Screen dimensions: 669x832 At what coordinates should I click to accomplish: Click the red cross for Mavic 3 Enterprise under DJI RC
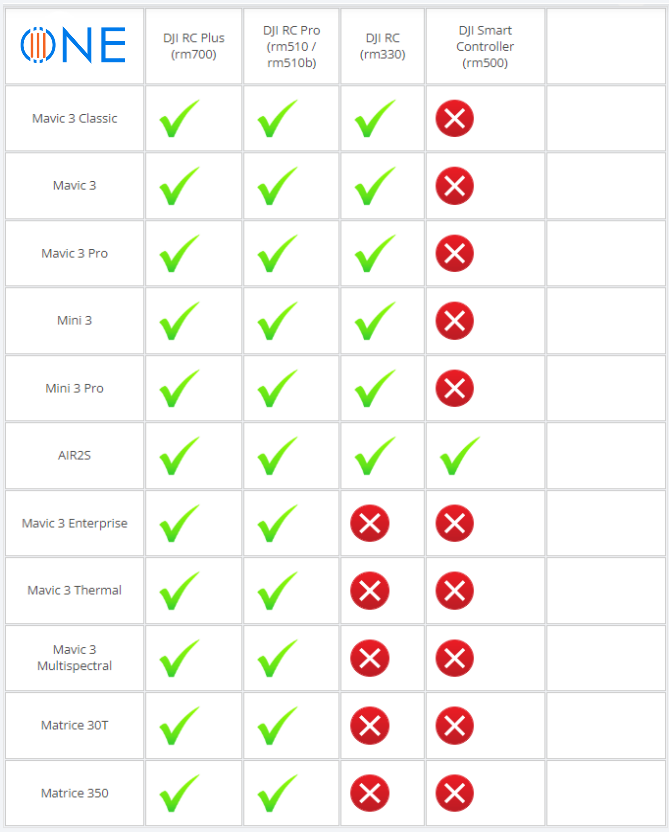pos(370,523)
